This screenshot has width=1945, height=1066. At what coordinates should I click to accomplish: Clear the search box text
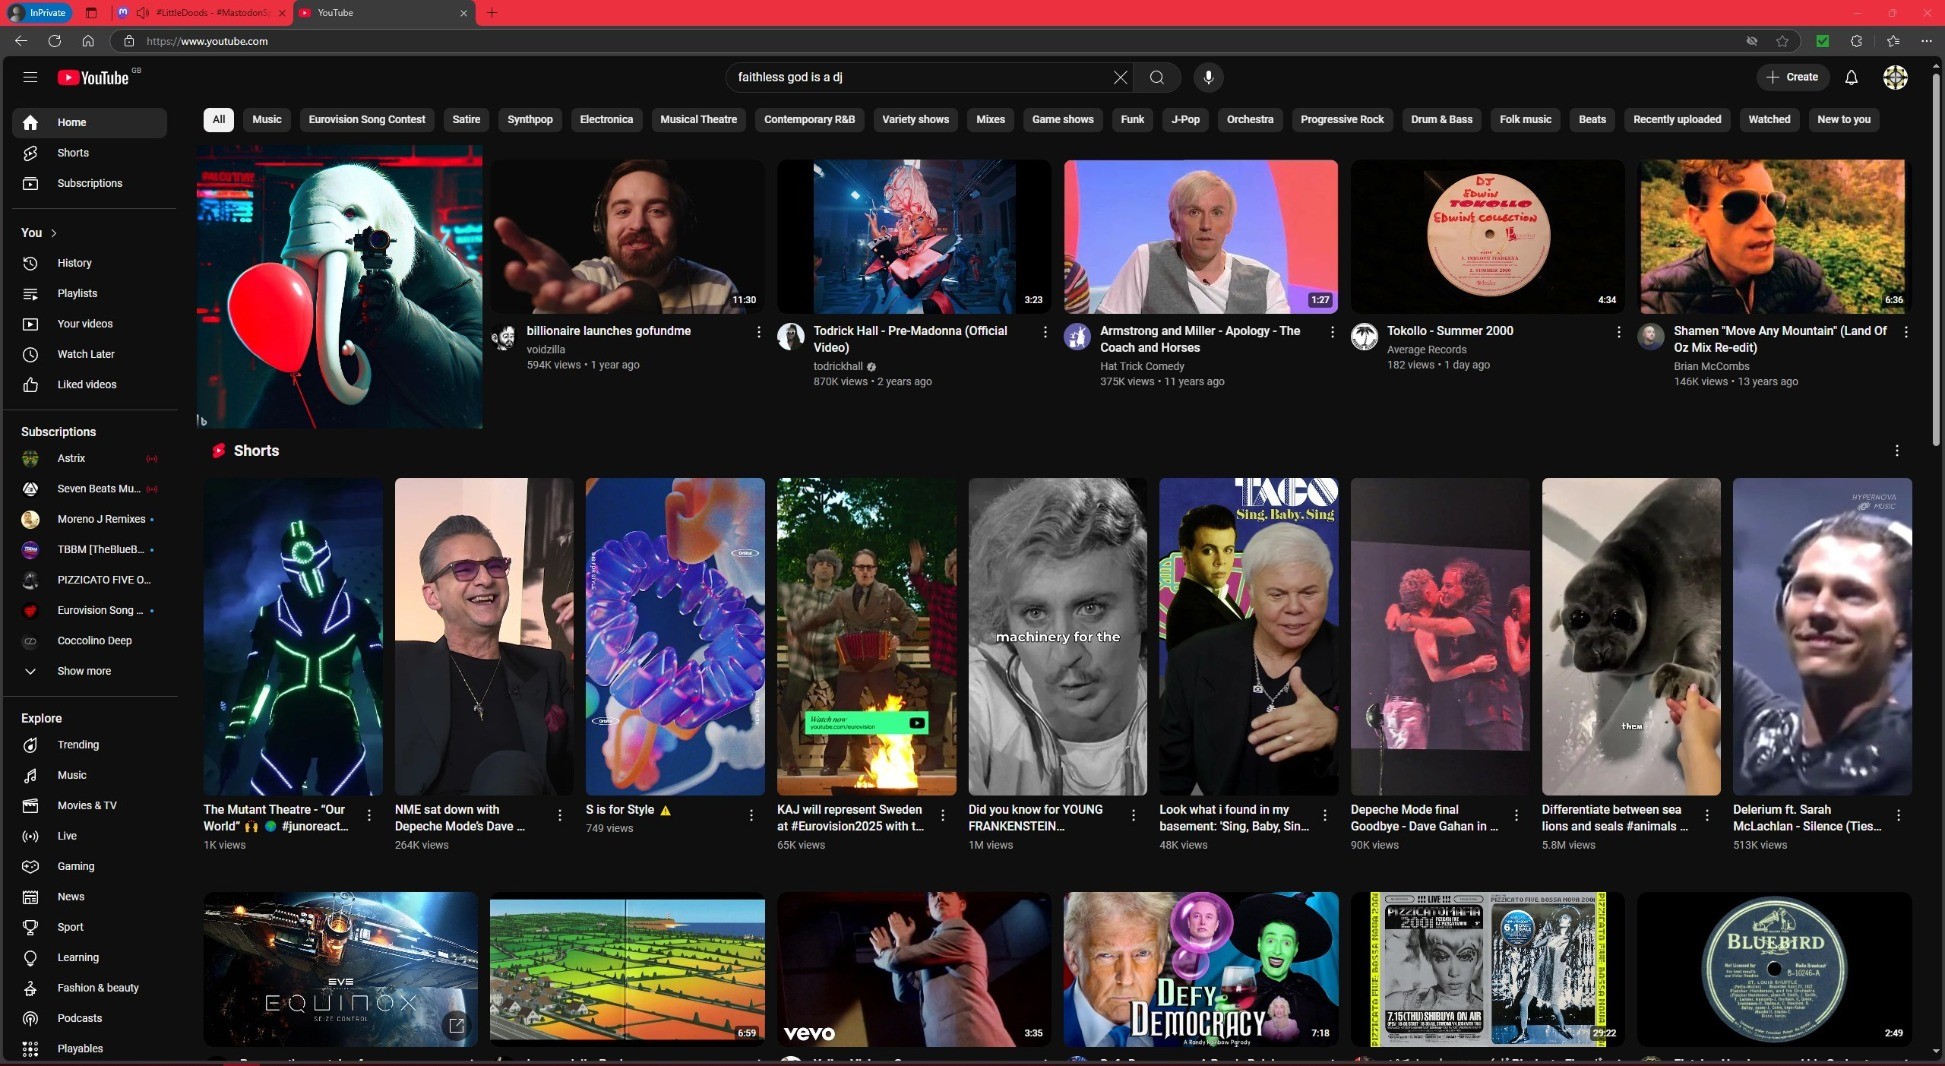click(1120, 77)
